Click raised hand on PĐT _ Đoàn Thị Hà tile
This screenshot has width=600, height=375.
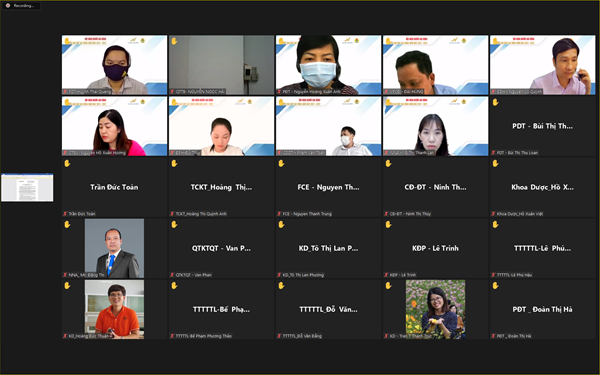(x=496, y=285)
